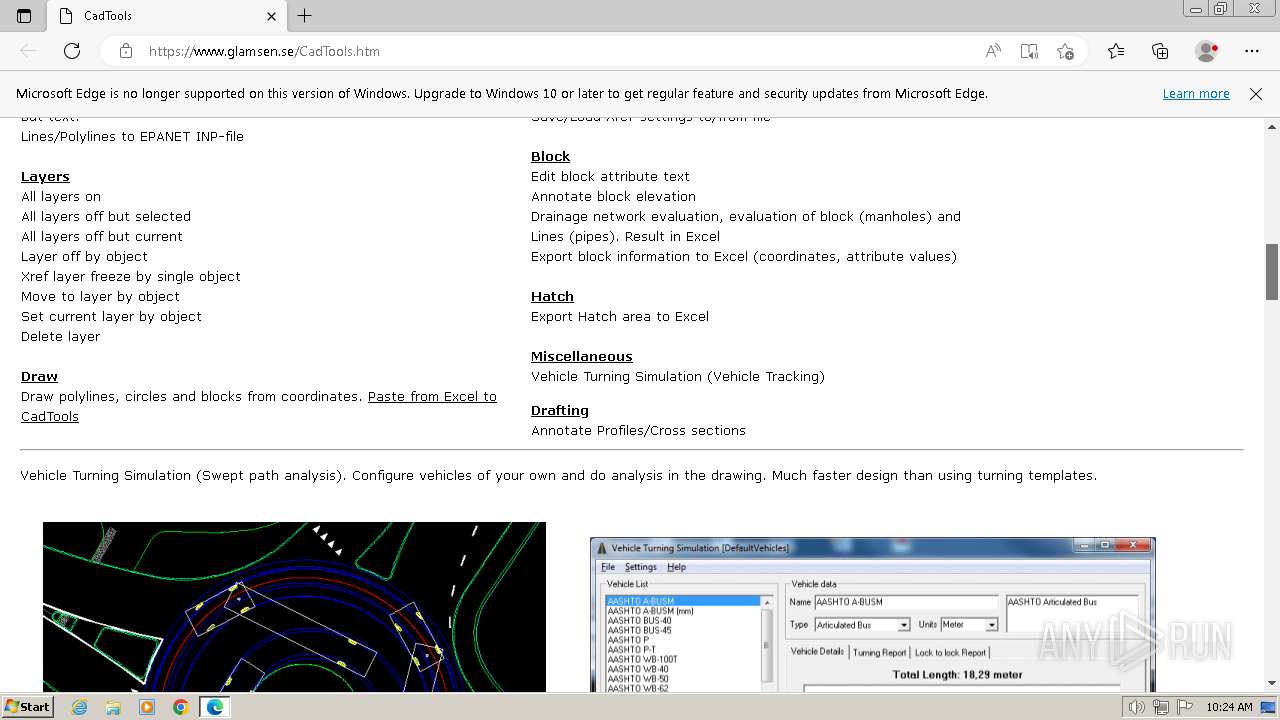Select Block heading text
Screen dimensions: 1280x720
550,156
